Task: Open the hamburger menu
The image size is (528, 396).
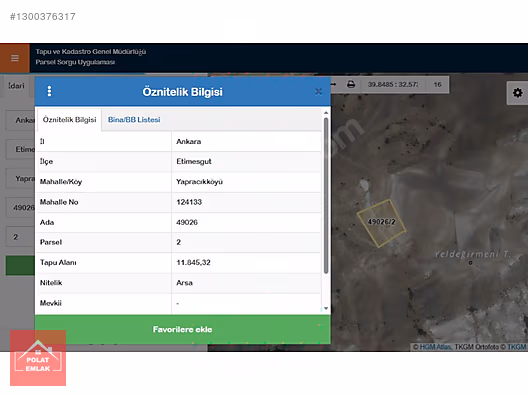Action: click(x=15, y=58)
